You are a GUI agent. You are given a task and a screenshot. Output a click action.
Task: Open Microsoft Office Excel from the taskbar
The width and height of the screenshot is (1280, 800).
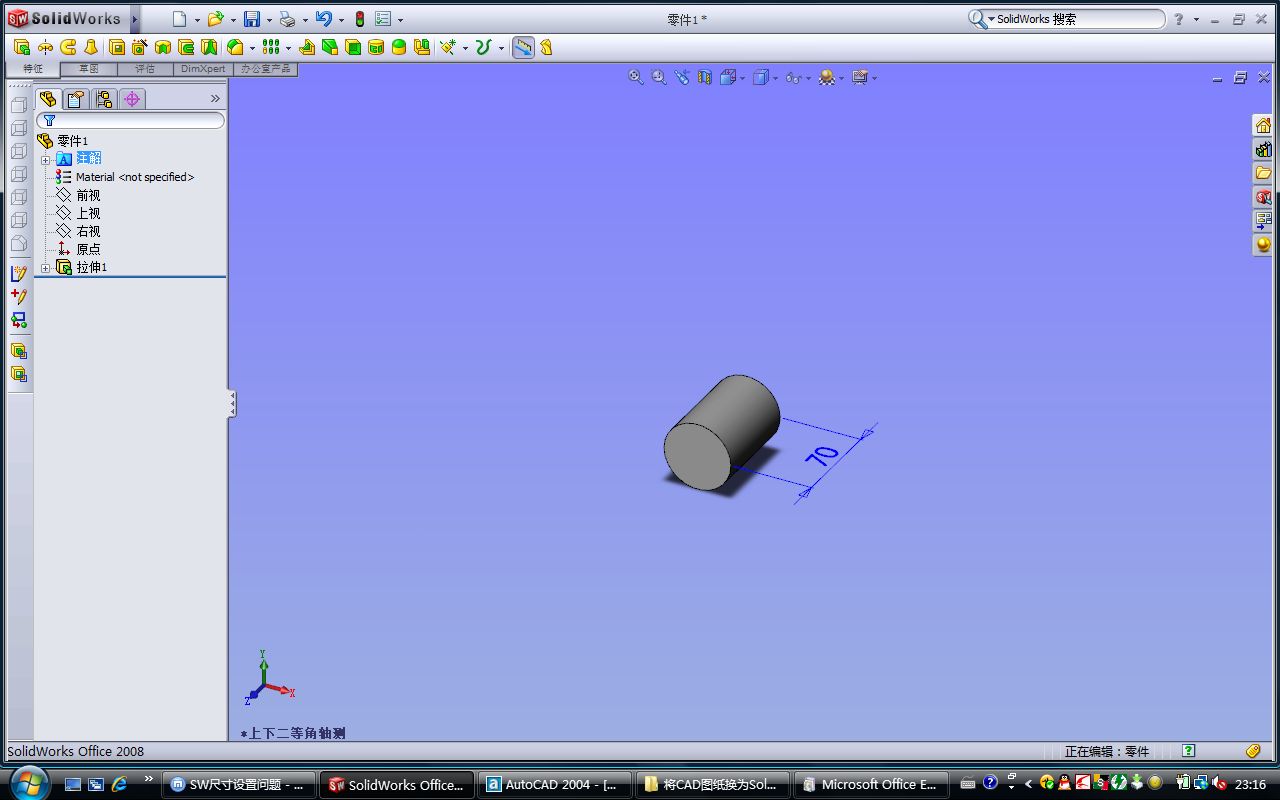871,785
